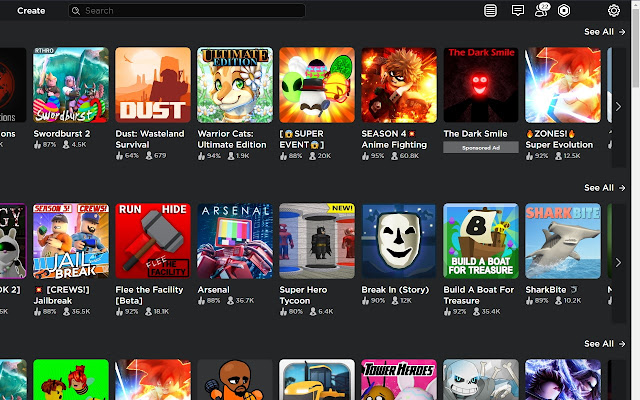The height and width of the screenshot is (400, 640).
Task: Click See All for Jailbreak row
Action: coord(604,188)
